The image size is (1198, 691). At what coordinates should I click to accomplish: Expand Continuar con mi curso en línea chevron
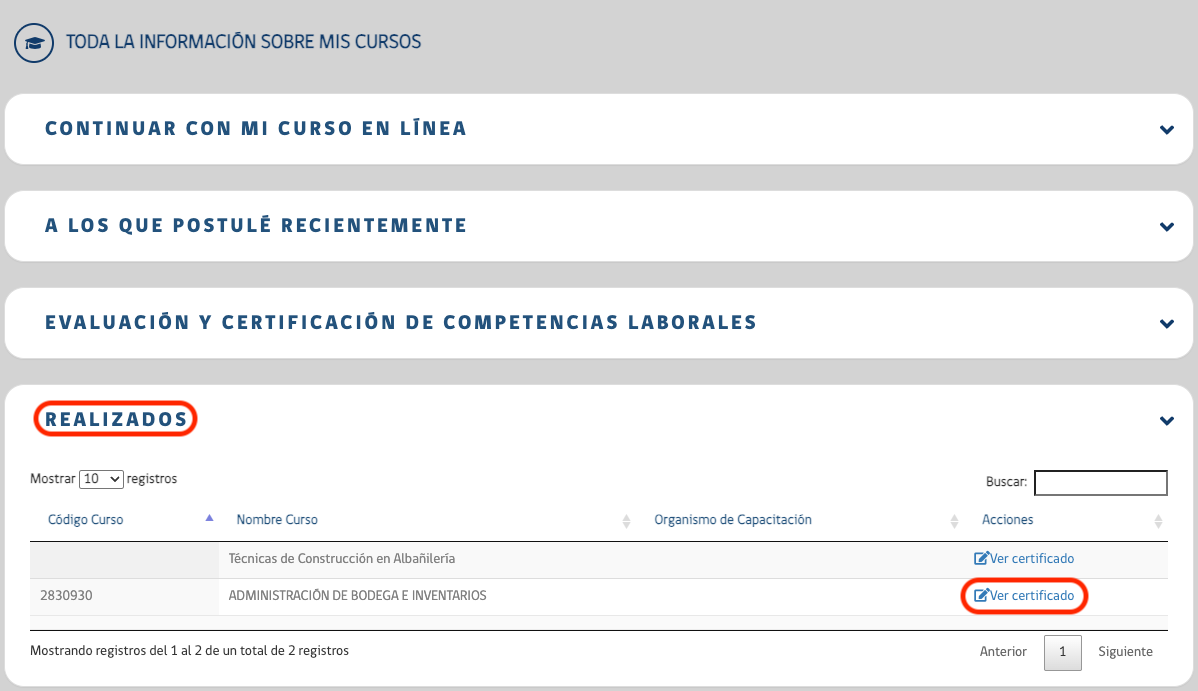point(1166,129)
